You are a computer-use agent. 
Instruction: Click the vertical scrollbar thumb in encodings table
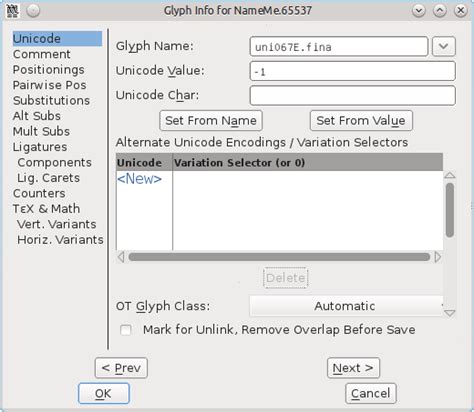(x=450, y=210)
